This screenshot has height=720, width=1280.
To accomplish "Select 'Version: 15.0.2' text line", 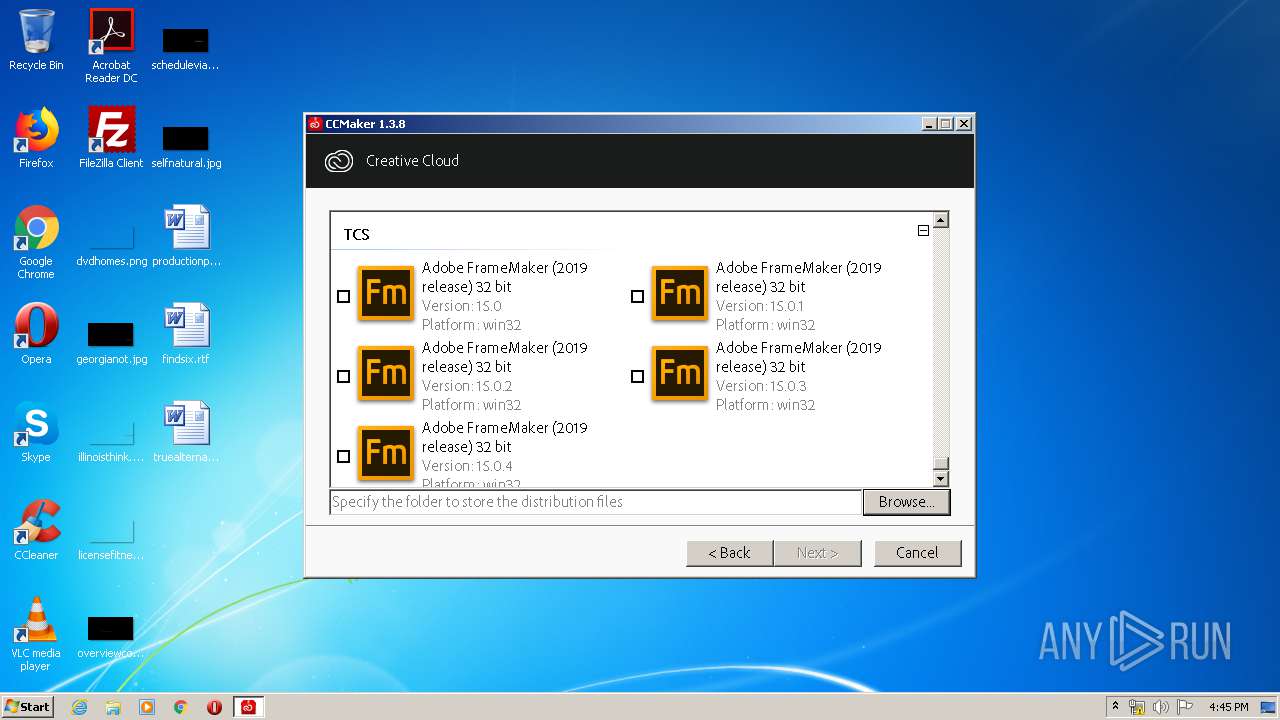I will coord(467,386).
